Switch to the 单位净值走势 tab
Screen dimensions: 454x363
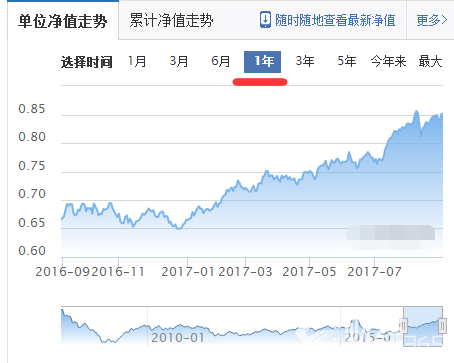pyautogui.click(x=63, y=21)
